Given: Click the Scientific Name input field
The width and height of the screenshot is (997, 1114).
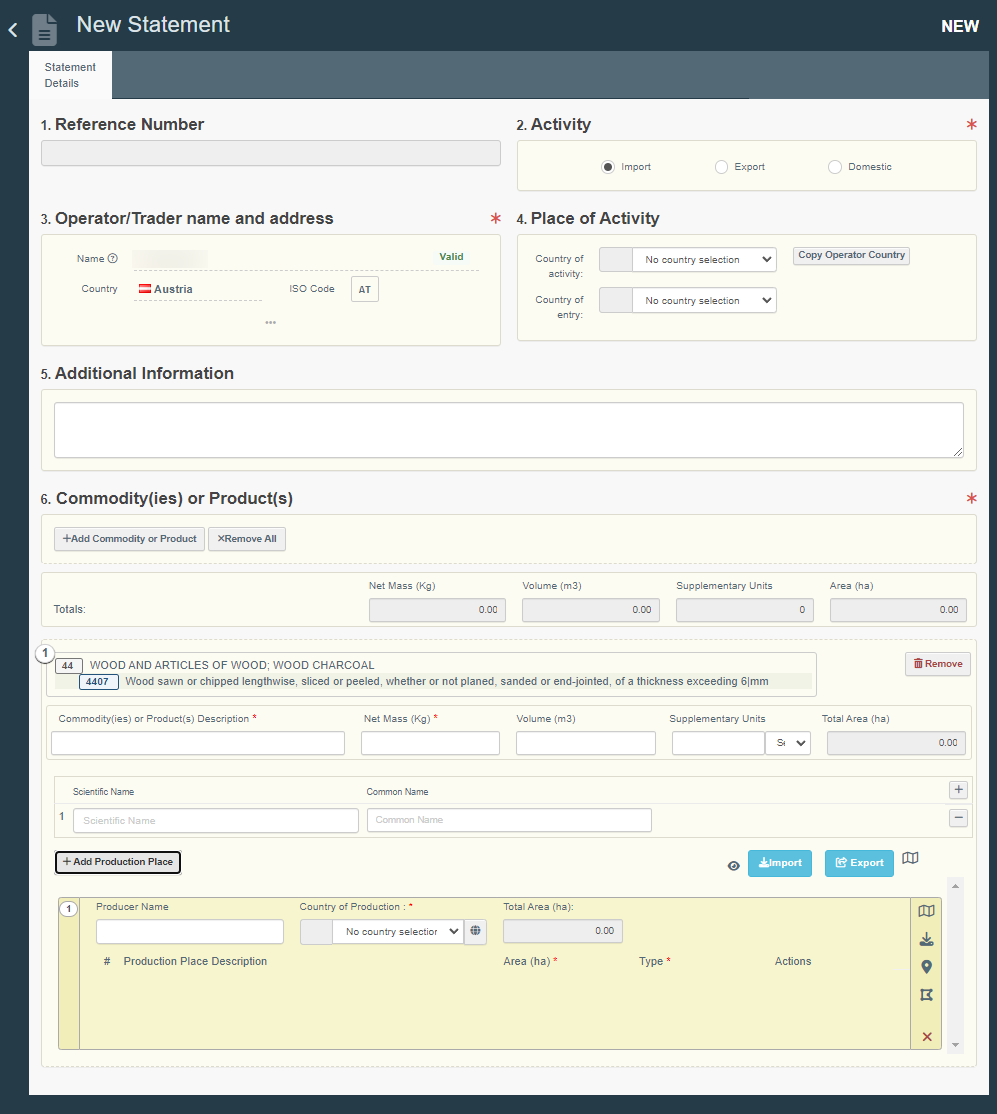Looking at the screenshot, I should pyautogui.click(x=216, y=820).
